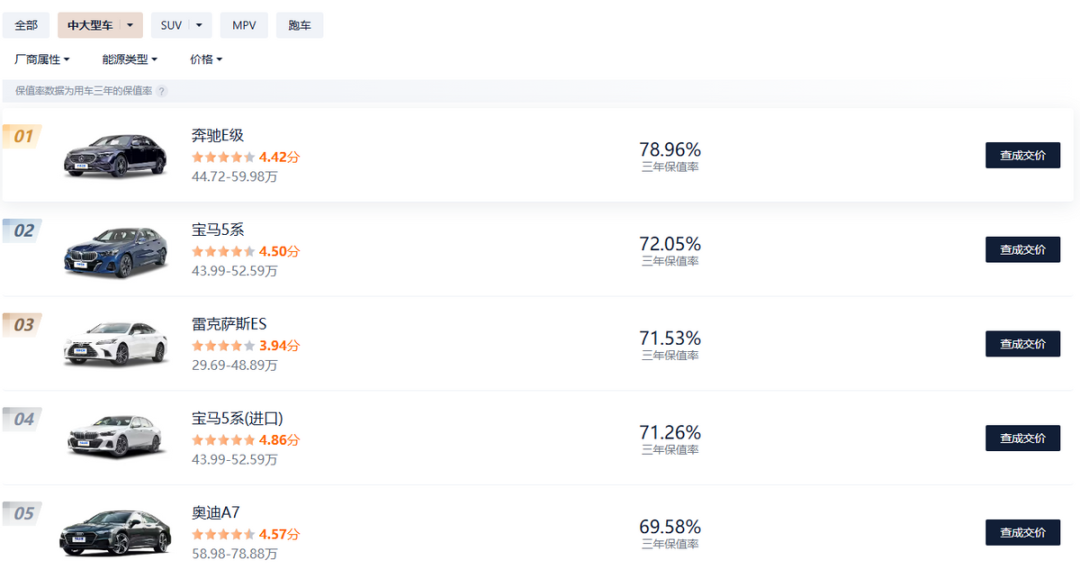Click the 02 rank badge
Image resolution: width=1080 pixels, height=569 pixels.
pyautogui.click(x=22, y=231)
